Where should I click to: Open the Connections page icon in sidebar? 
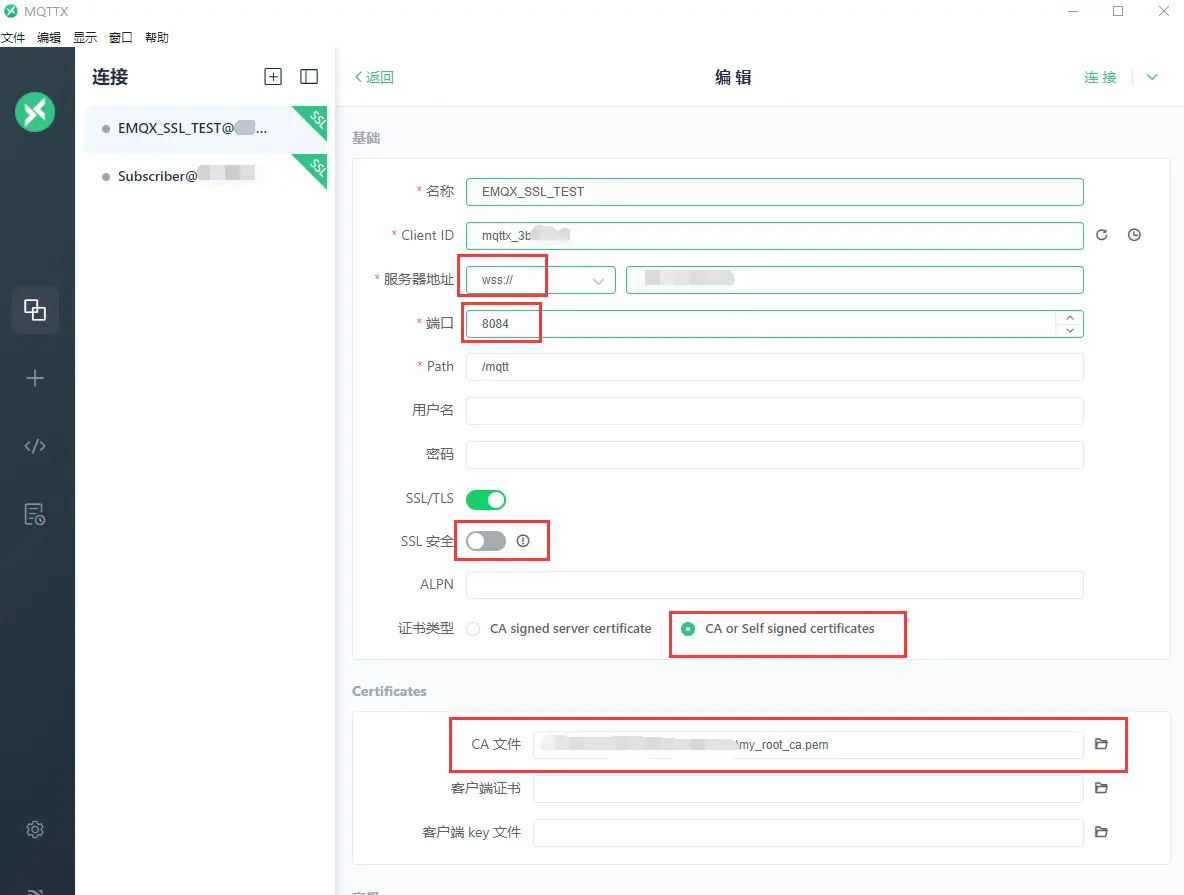(35, 310)
